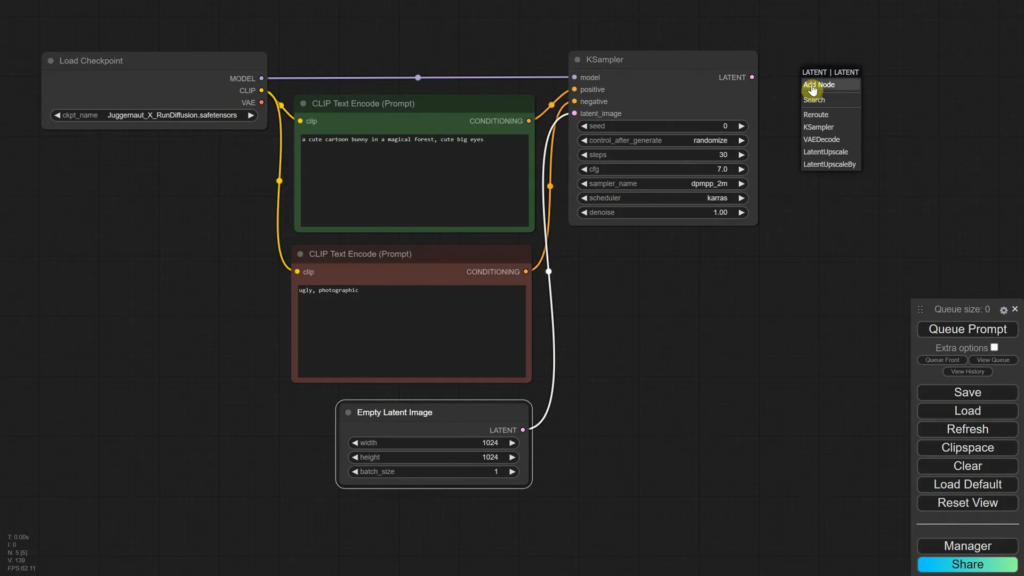Click the midpoint dot on the model link
Viewport: 1024px width, 576px height.
click(x=418, y=78)
